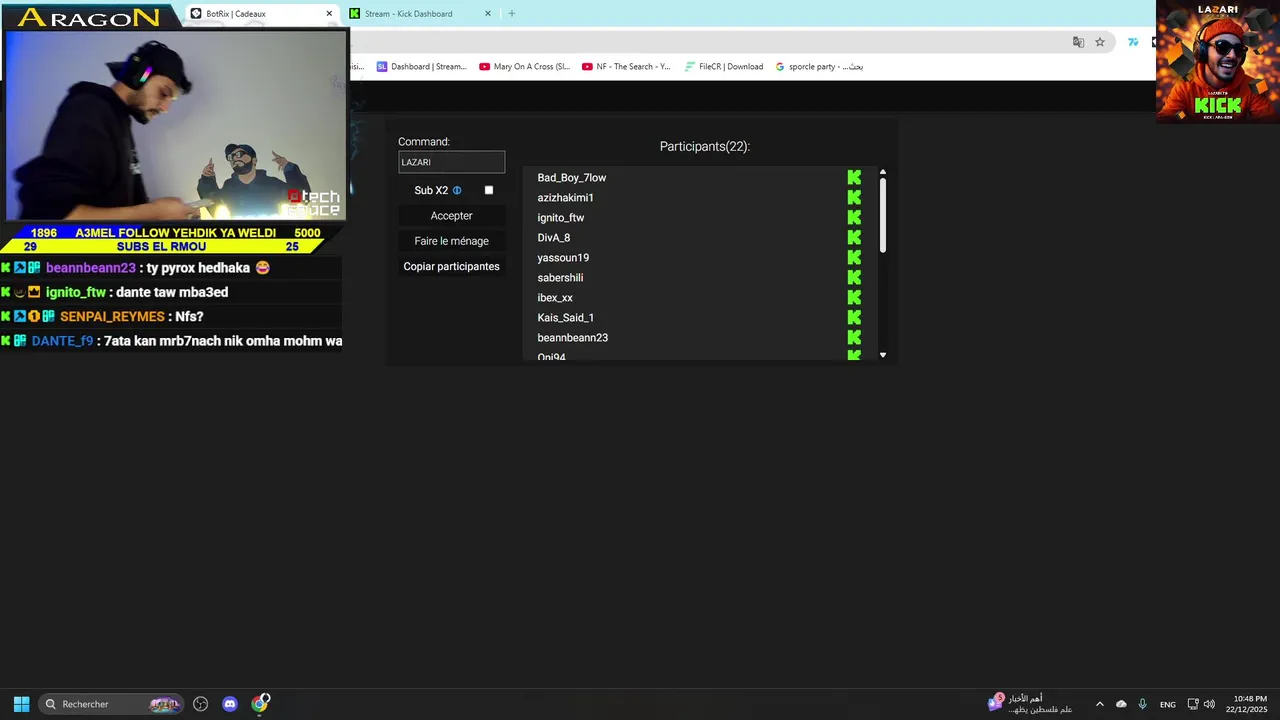Click the Kick icon beside DivA_8

[854, 237]
